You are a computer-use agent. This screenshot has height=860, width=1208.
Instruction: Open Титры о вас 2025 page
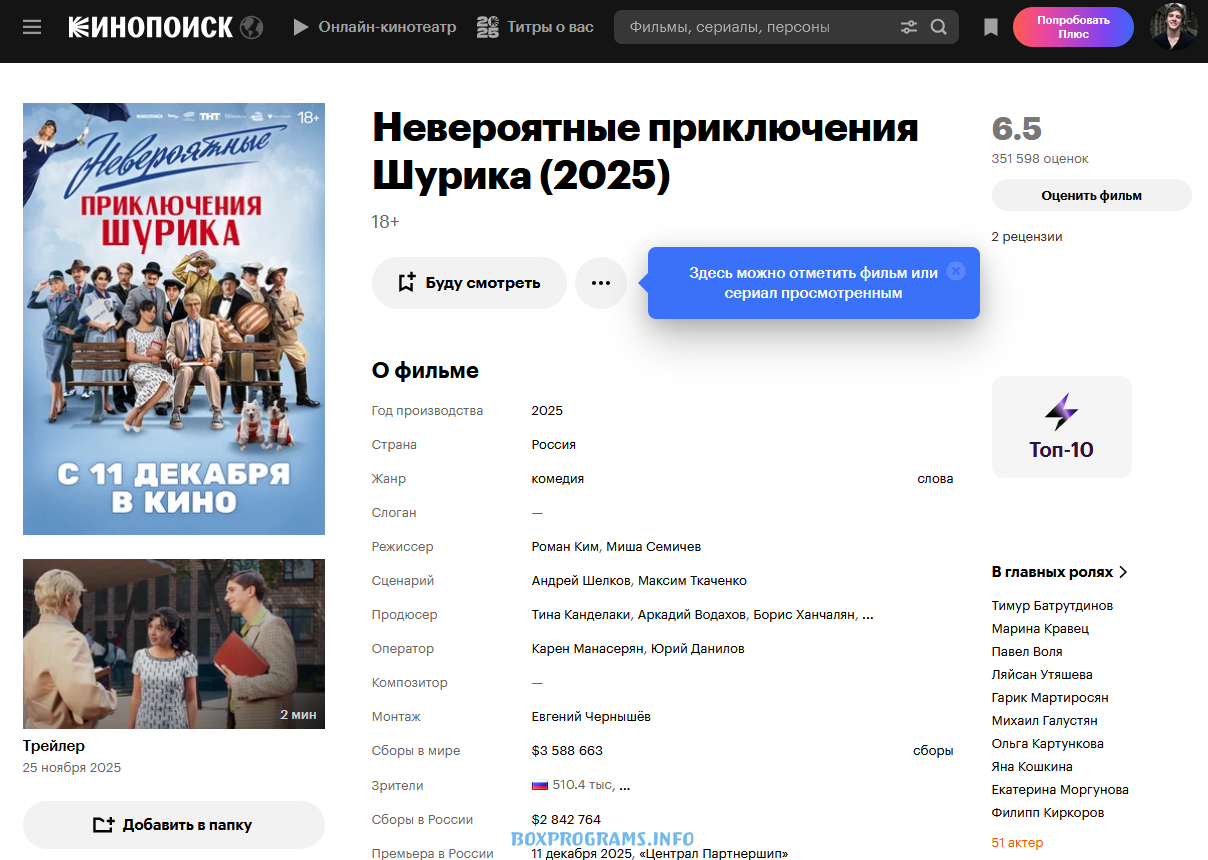(x=535, y=27)
